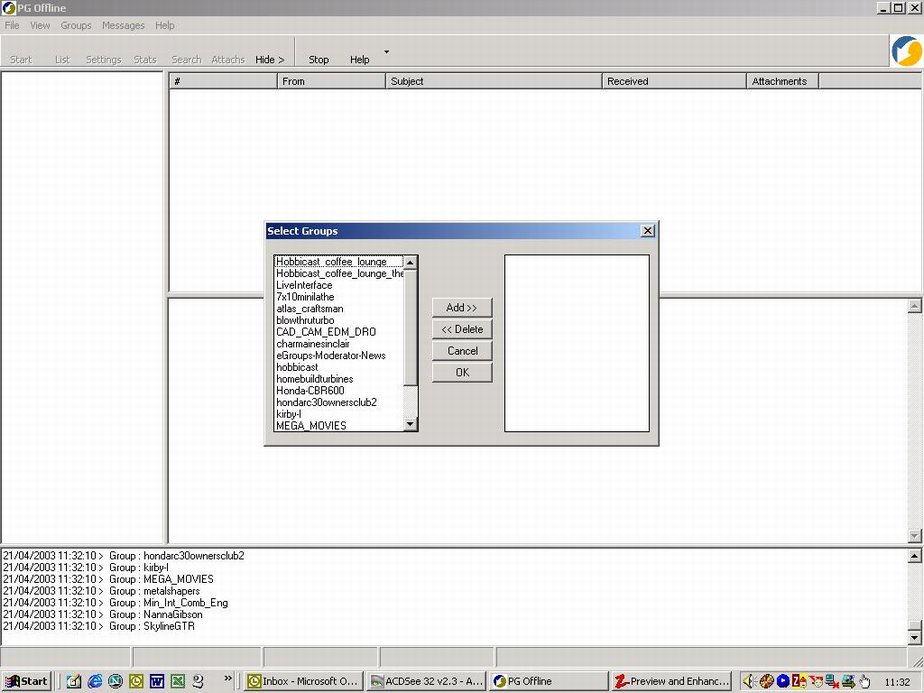Expand the quick launch overflow chevron
Screen dimensions: 924x693
(x=228, y=679)
